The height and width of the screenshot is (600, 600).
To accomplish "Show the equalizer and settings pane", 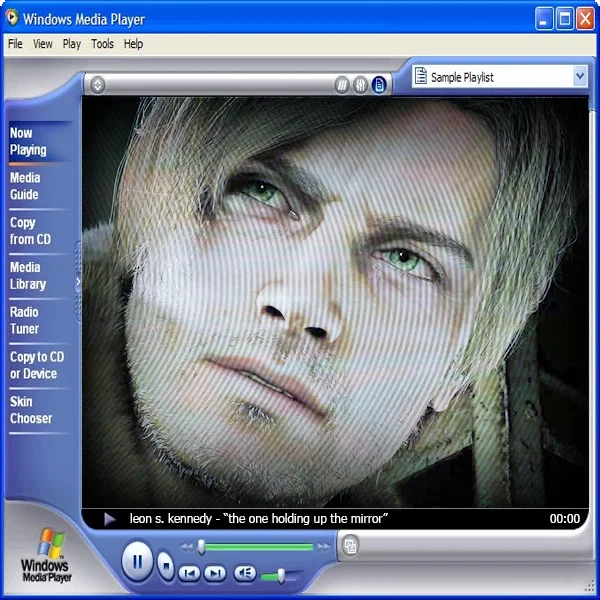I will point(360,85).
